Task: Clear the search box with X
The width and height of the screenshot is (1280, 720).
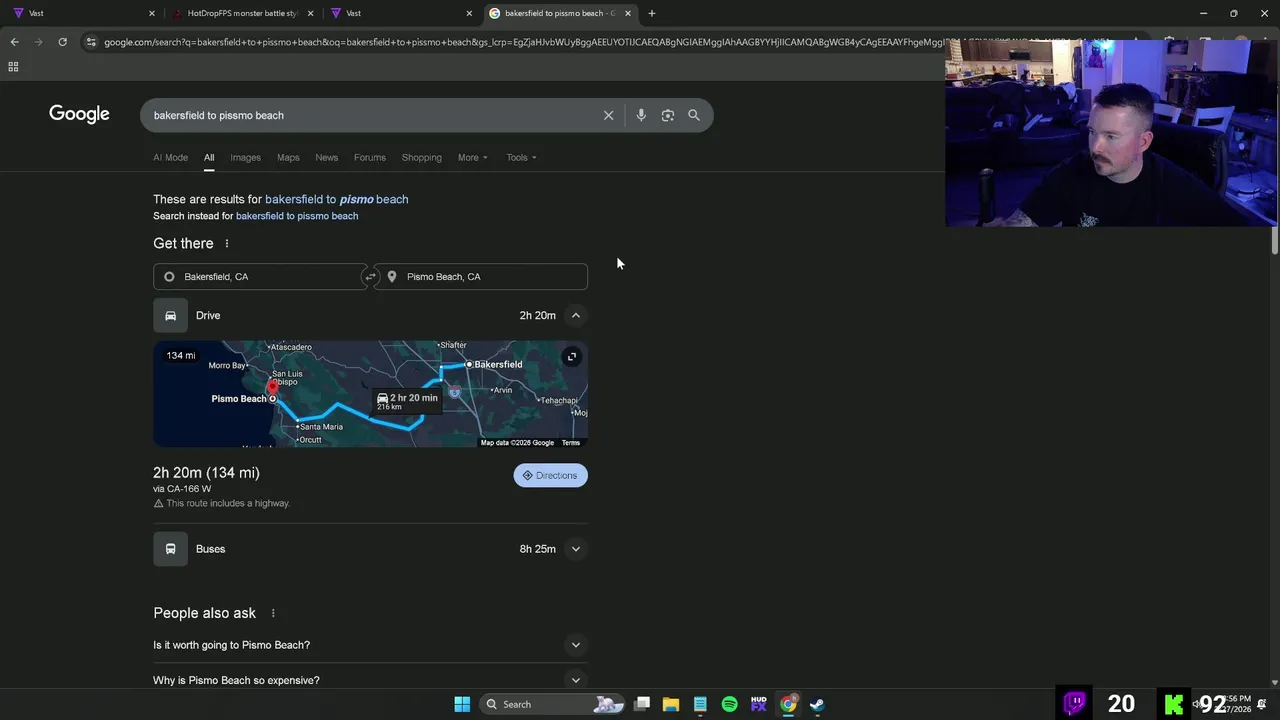Action: pyautogui.click(x=608, y=115)
